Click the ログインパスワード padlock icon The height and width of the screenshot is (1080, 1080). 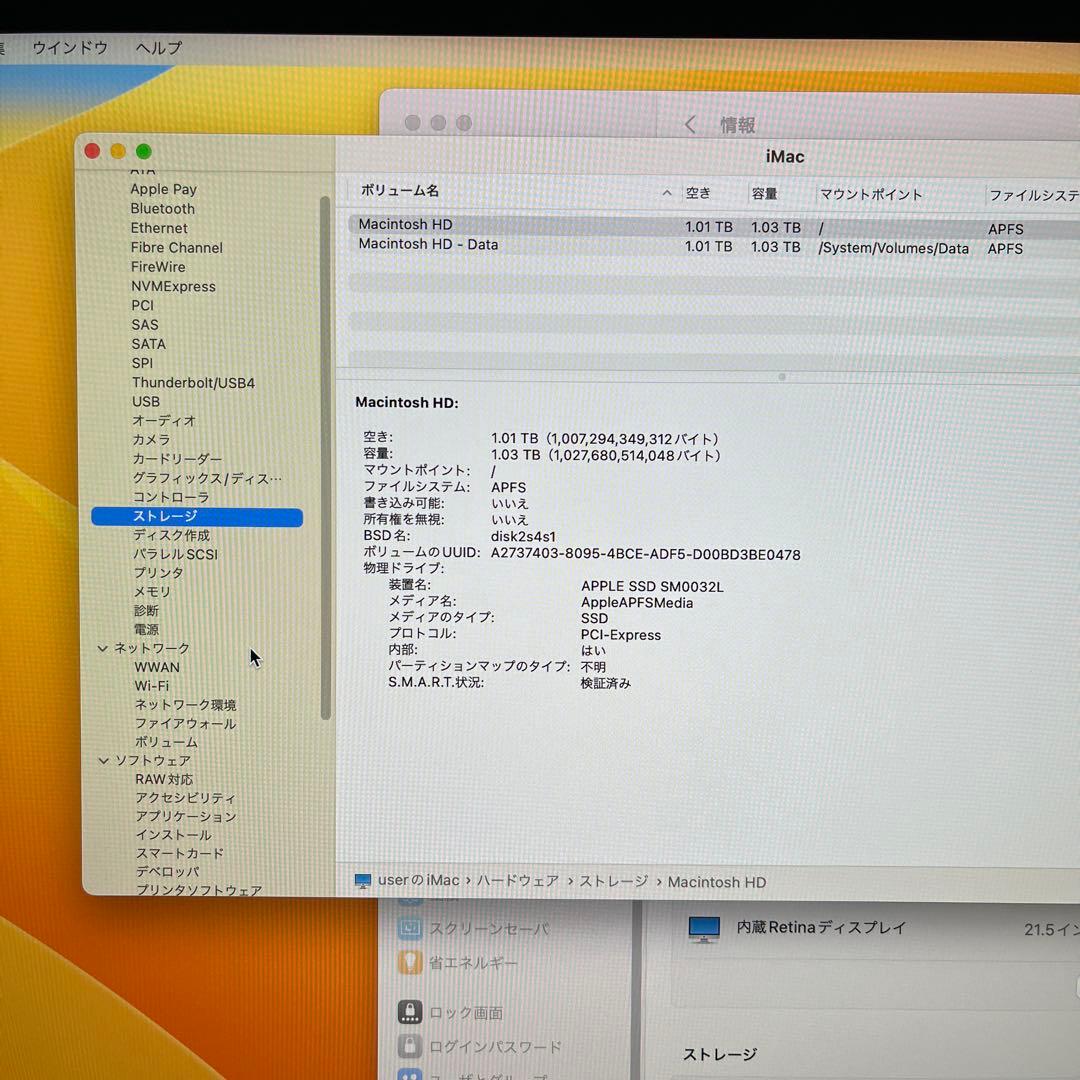coord(410,1047)
